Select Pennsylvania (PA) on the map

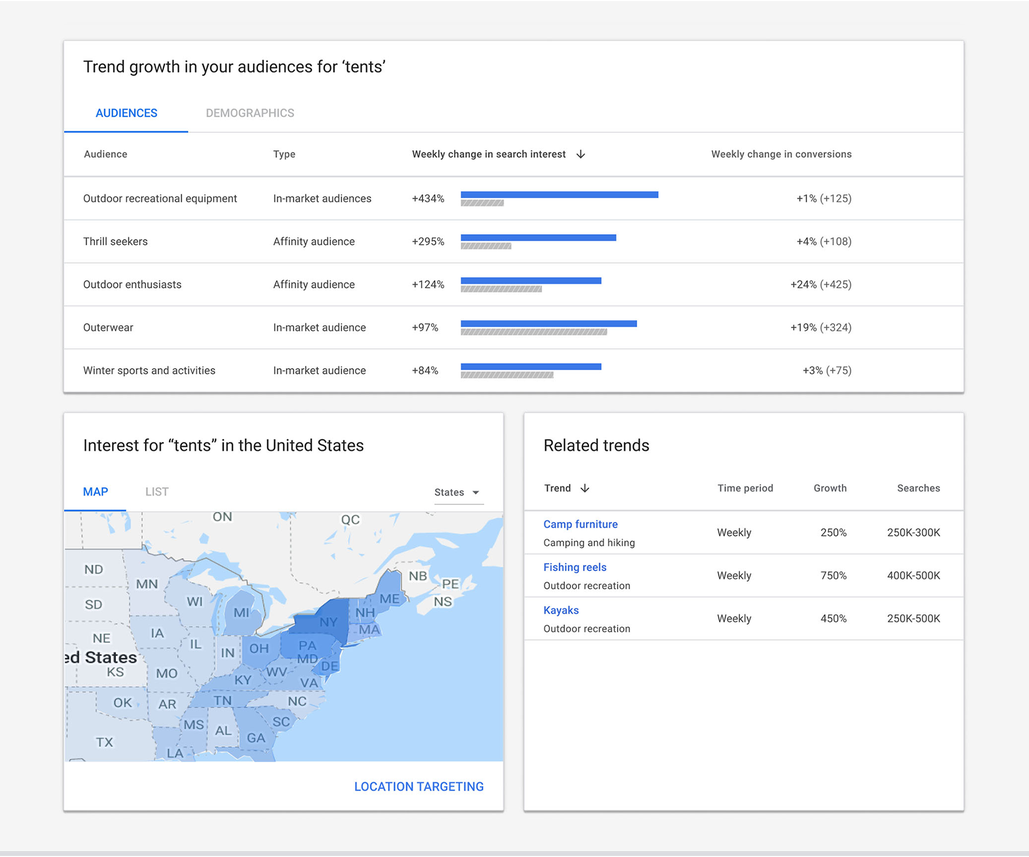click(308, 646)
